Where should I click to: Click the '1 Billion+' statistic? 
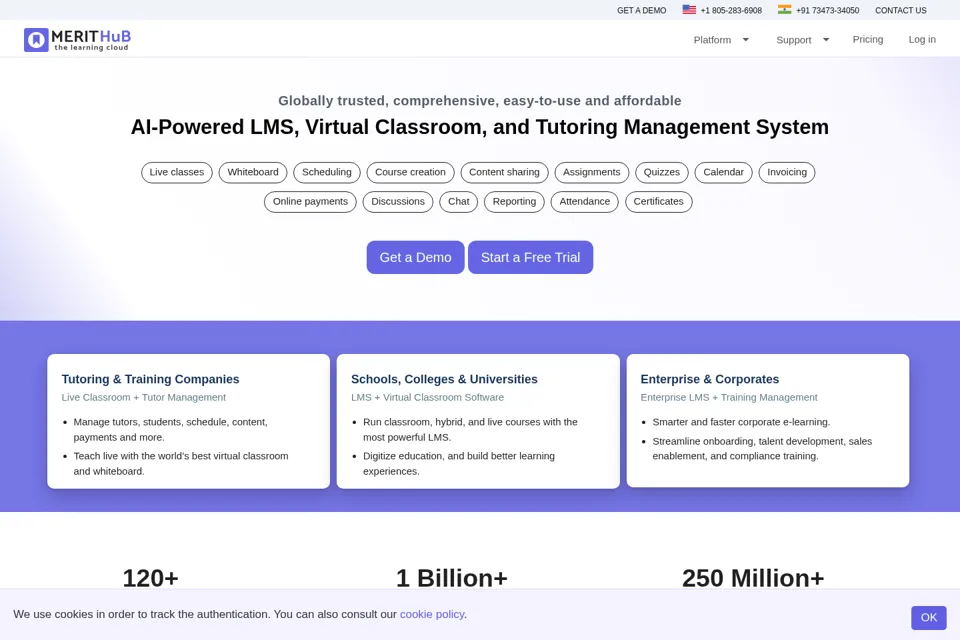point(452,578)
